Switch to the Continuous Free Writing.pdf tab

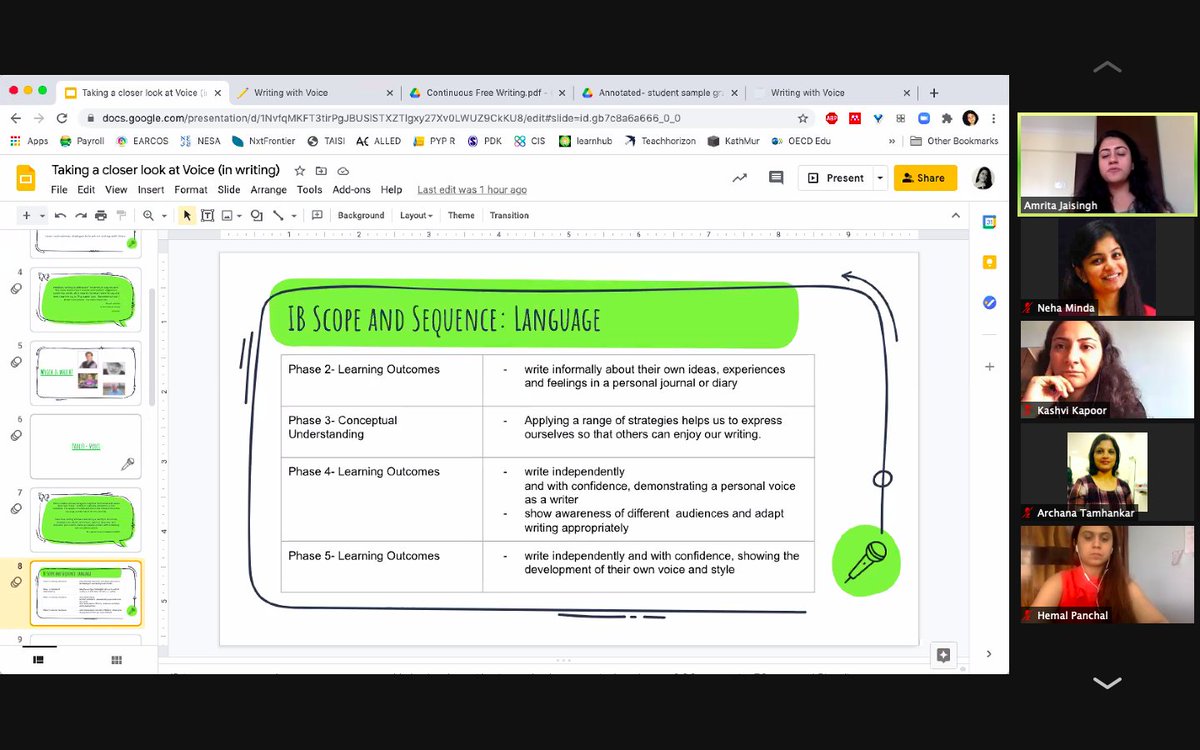point(485,91)
